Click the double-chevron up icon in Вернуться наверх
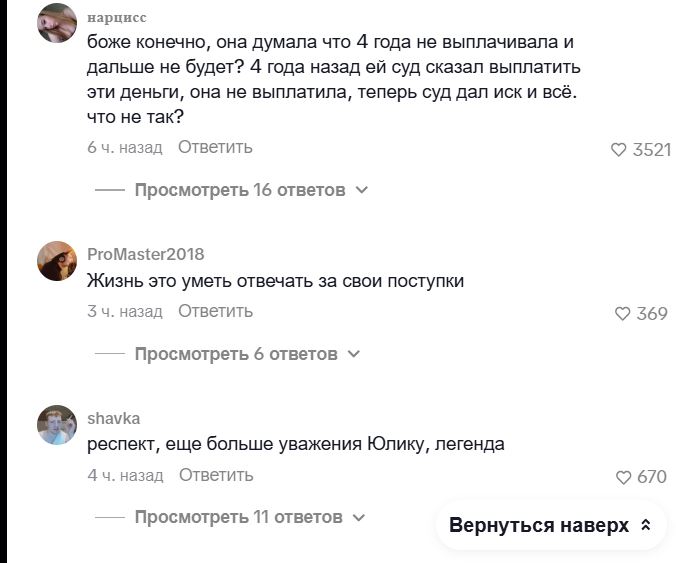 click(x=645, y=525)
